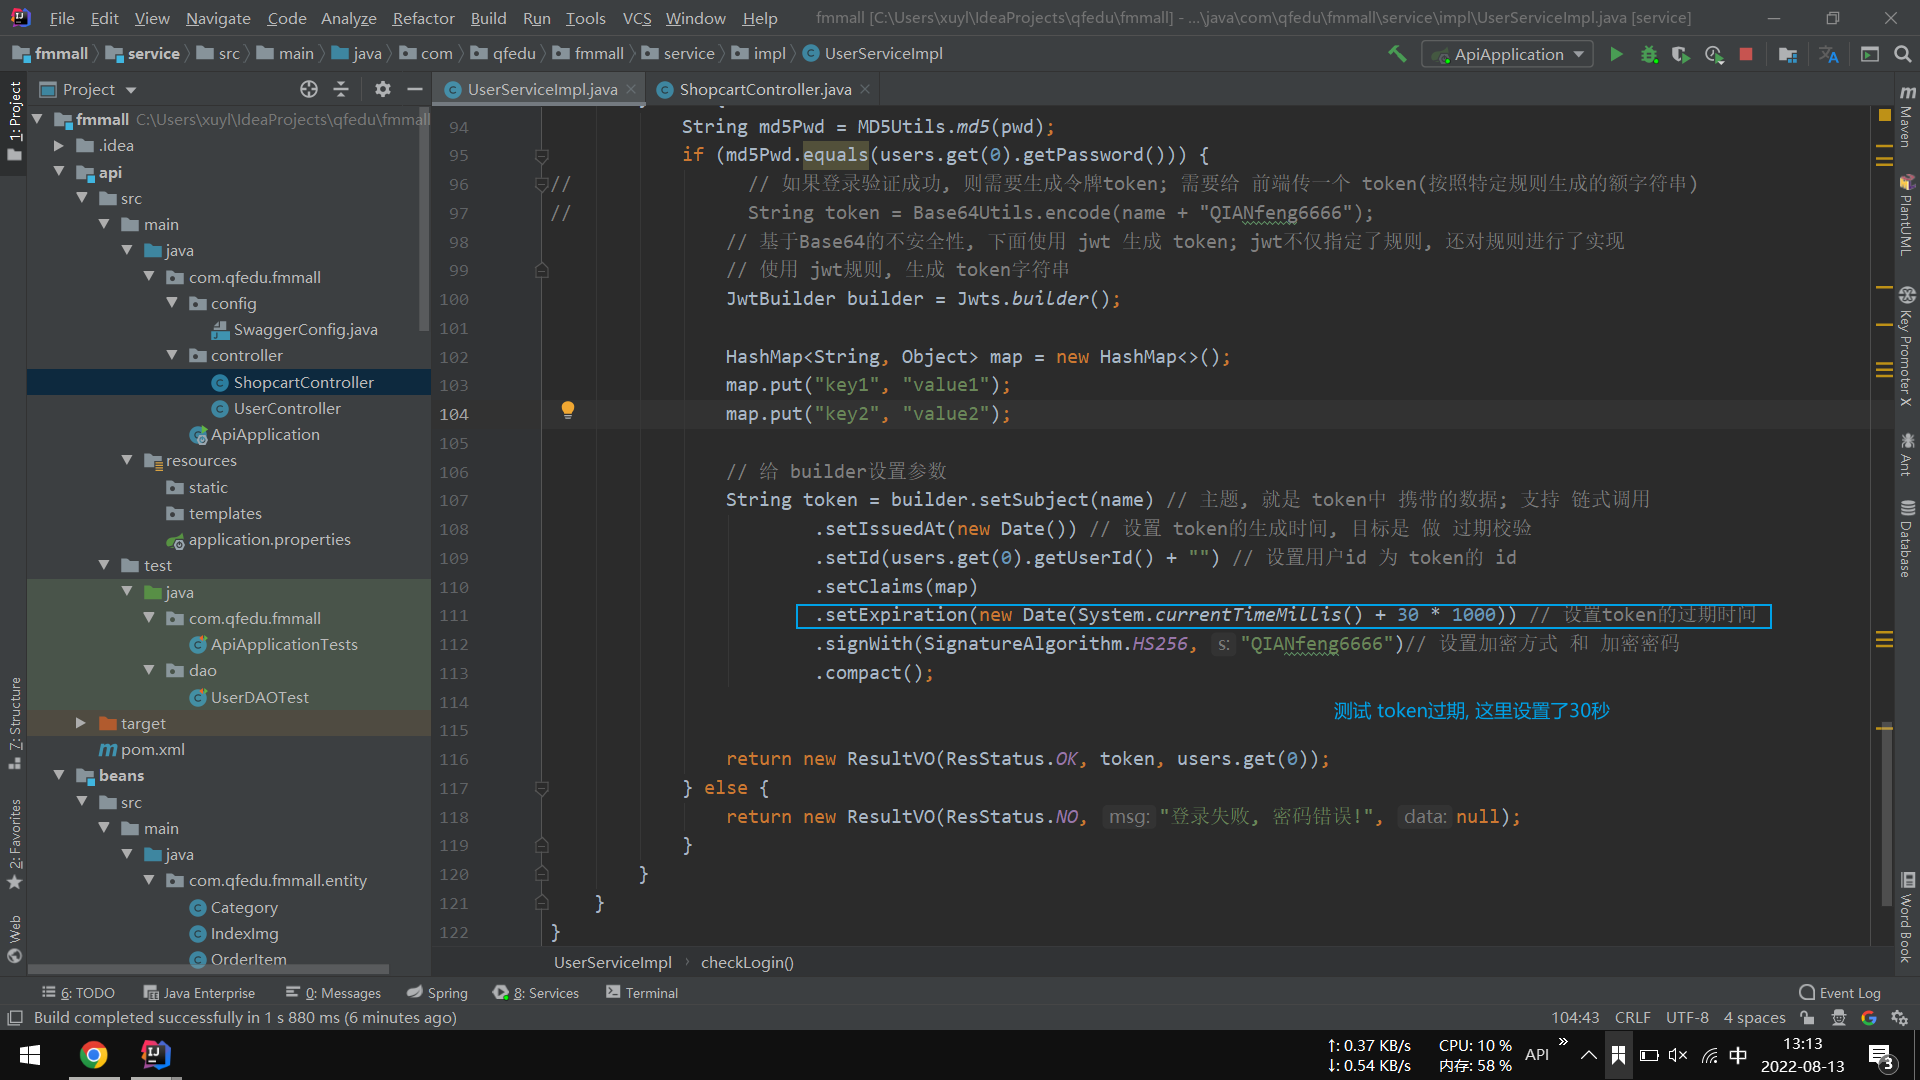Select the UserServiceImpl.java tab
Screen dimensions: 1920x1080
[x=538, y=88]
